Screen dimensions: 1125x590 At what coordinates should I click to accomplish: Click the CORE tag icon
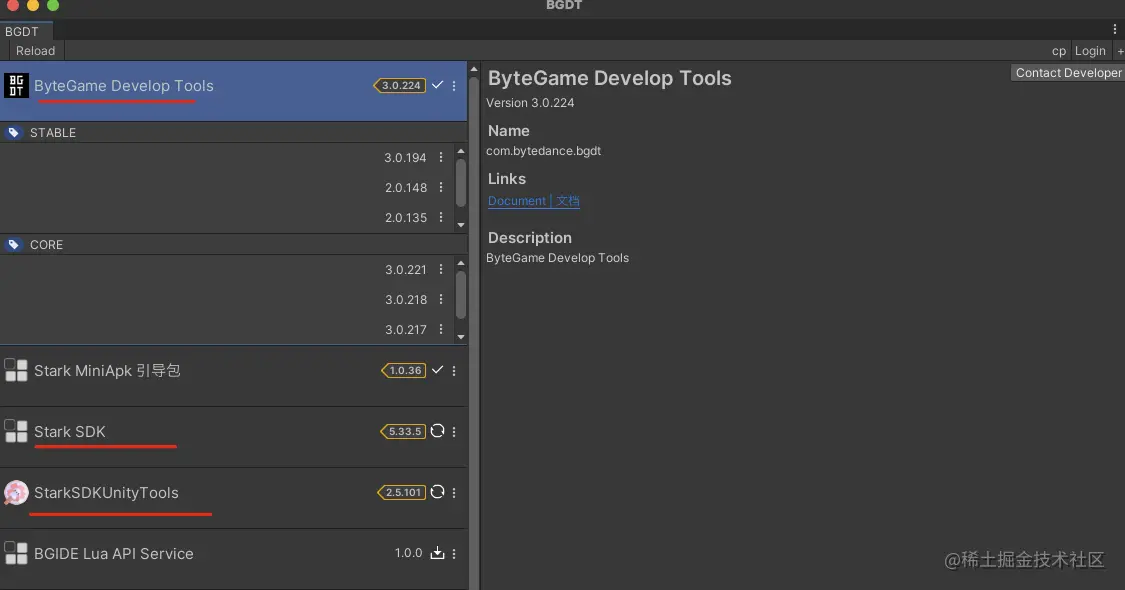(x=14, y=245)
